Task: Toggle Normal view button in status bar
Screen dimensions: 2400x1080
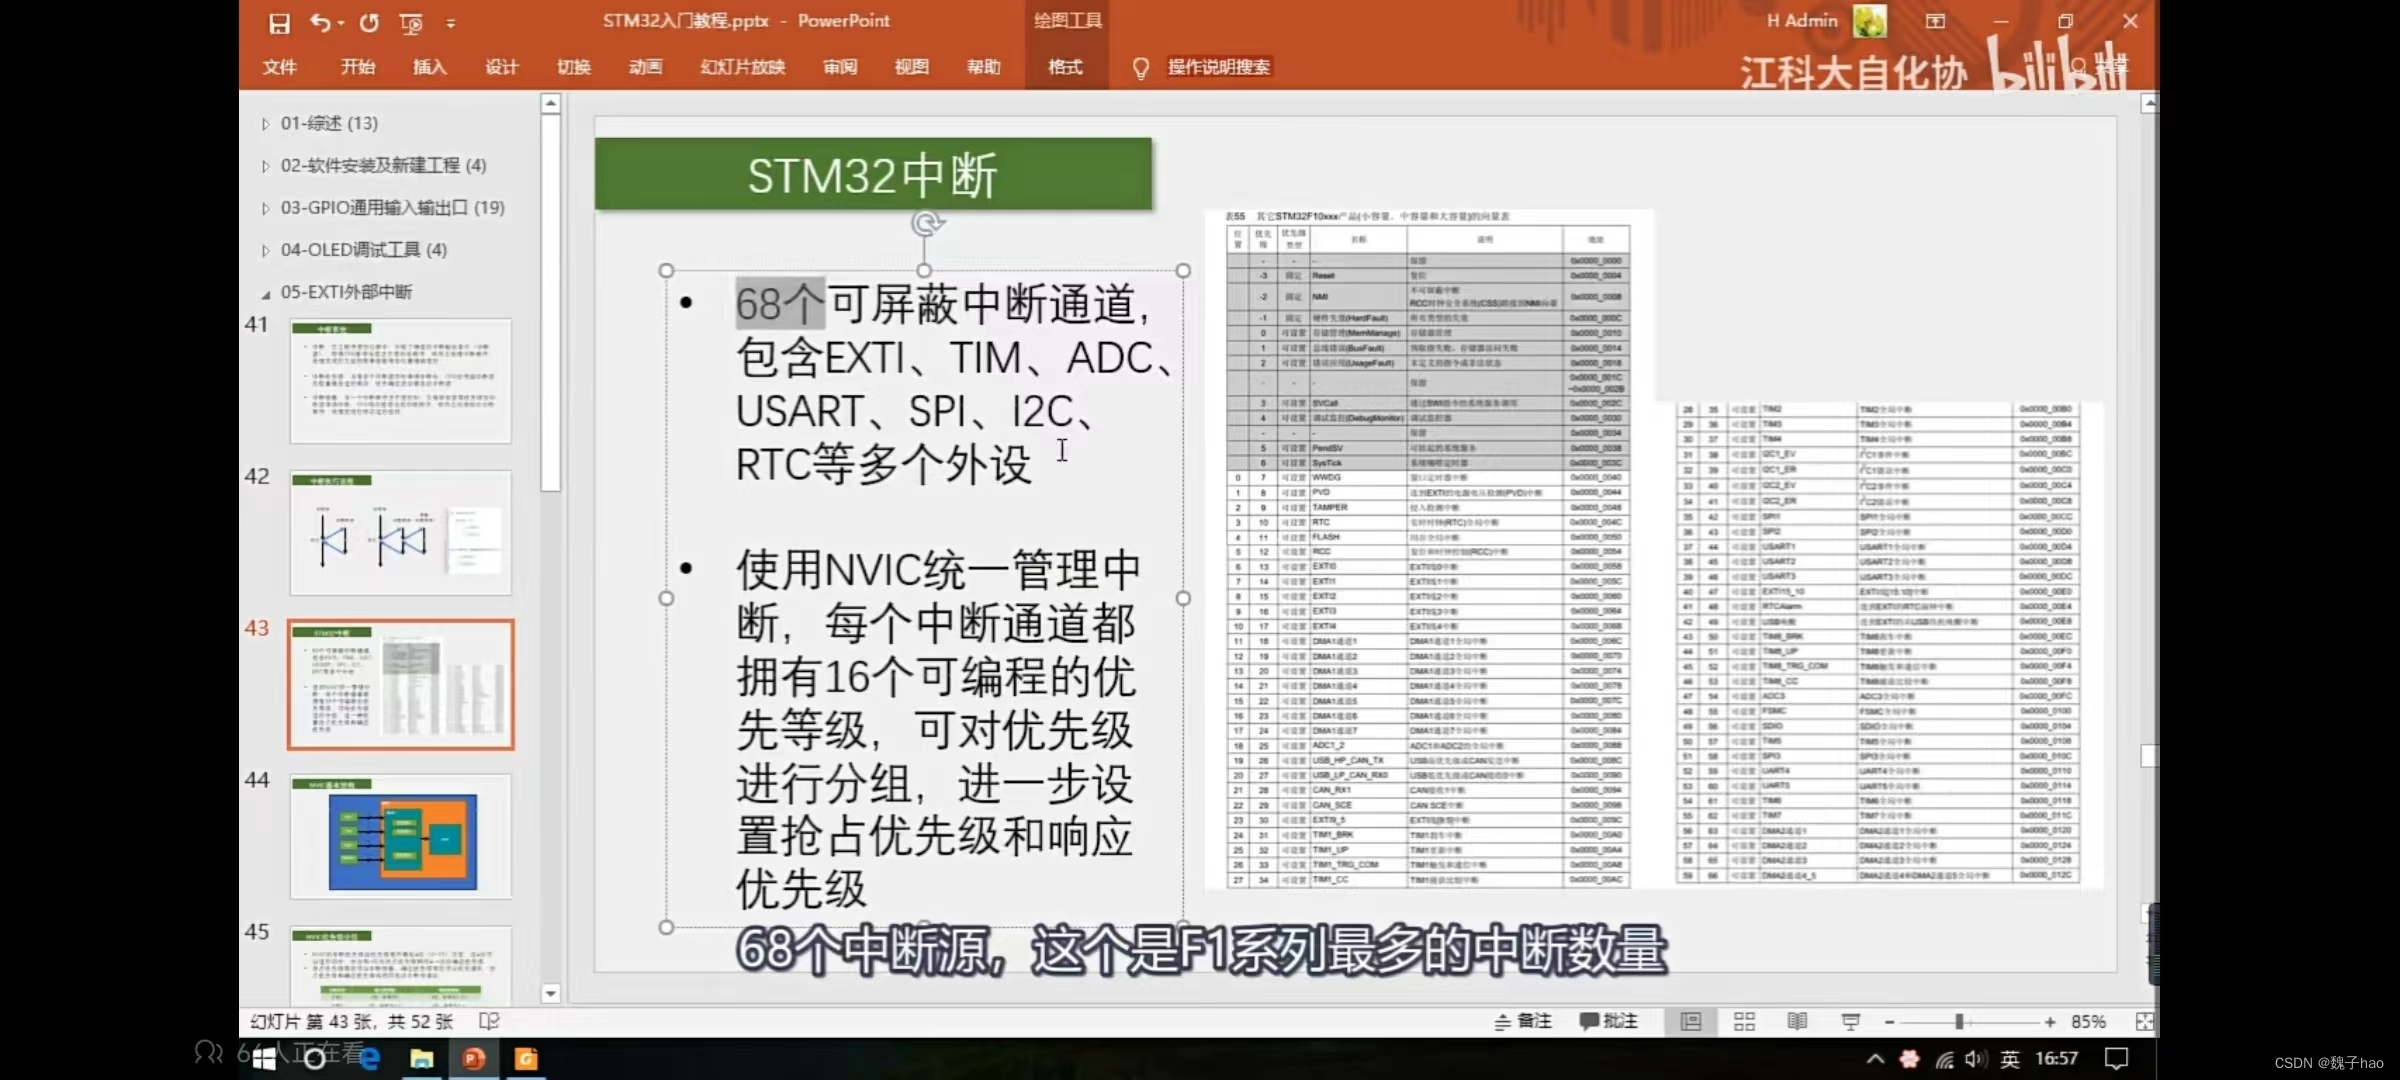Action: [x=1691, y=1021]
